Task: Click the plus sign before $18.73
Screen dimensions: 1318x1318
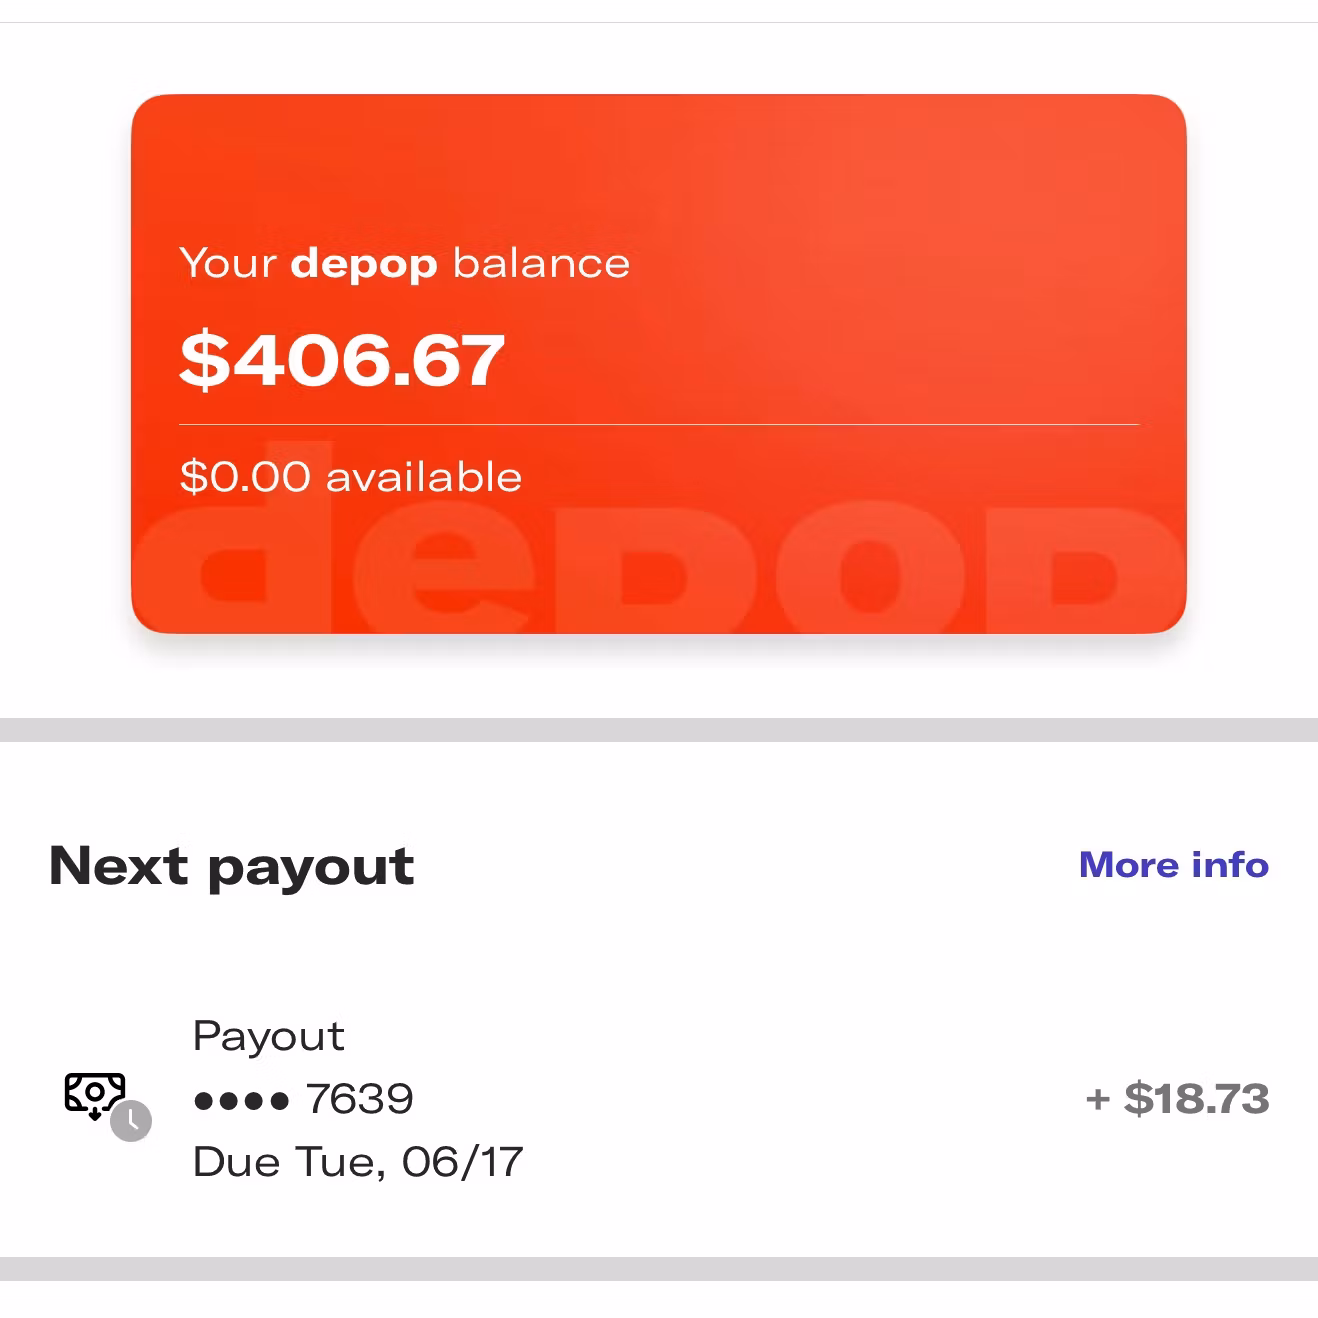Action: [x=1097, y=1100]
